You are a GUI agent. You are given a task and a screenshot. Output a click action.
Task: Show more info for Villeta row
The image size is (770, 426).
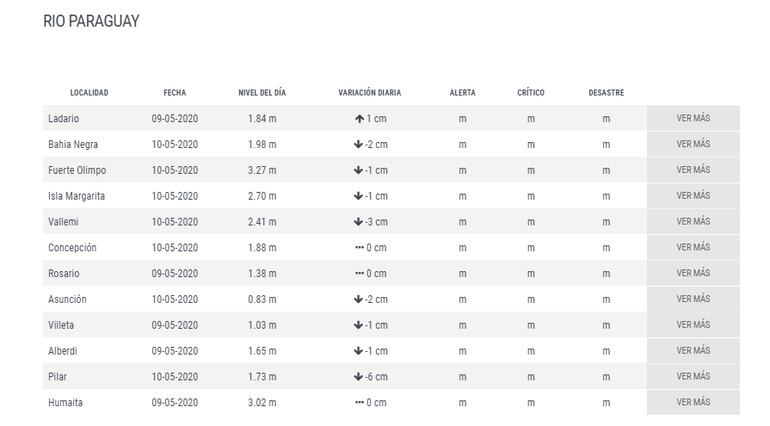[693, 325]
